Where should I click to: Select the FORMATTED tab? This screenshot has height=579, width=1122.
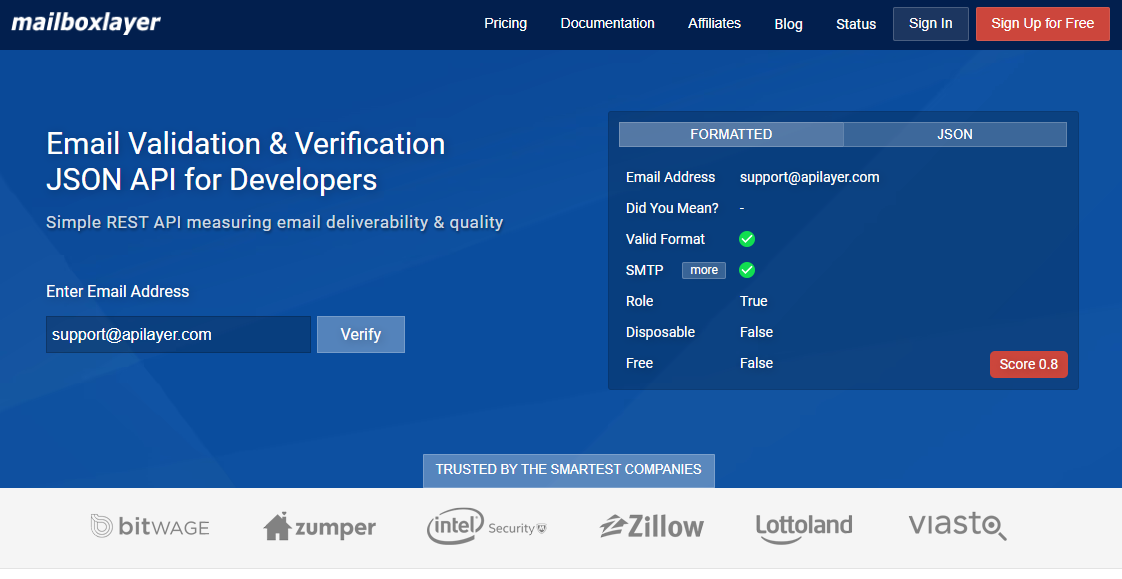(731, 134)
